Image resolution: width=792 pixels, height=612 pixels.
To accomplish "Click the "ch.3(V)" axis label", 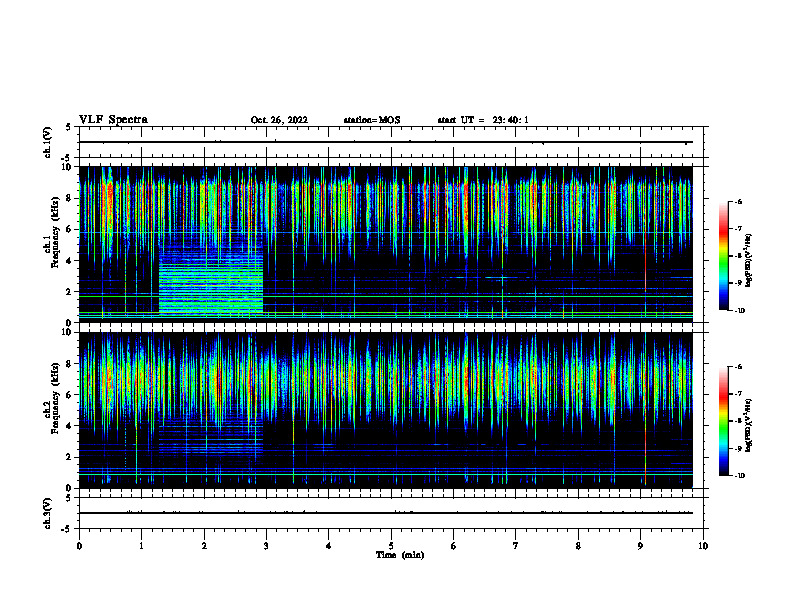I will 47,513.
